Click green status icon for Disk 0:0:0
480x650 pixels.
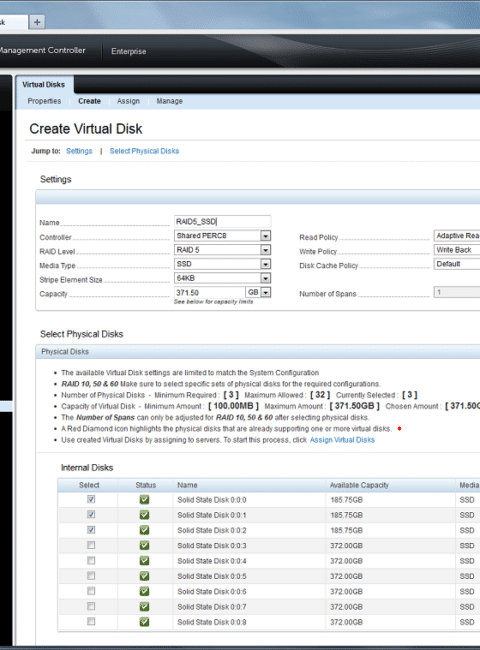coord(144,500)
